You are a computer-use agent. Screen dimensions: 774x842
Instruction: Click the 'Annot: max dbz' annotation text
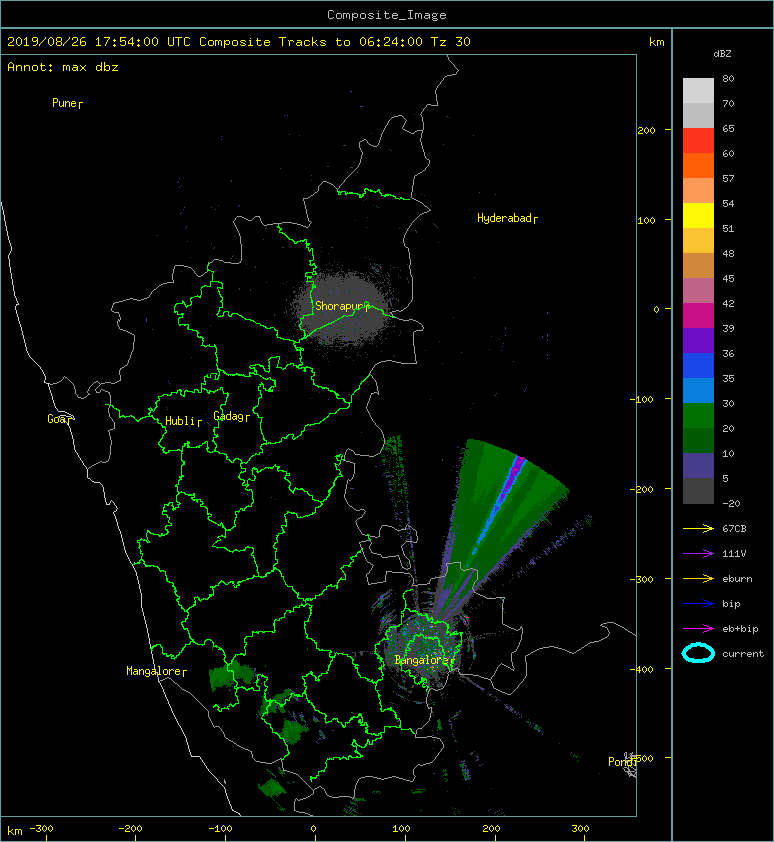63,67
